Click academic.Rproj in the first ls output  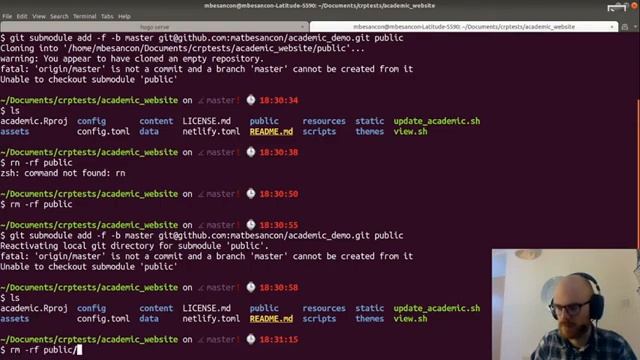point(34,121)
